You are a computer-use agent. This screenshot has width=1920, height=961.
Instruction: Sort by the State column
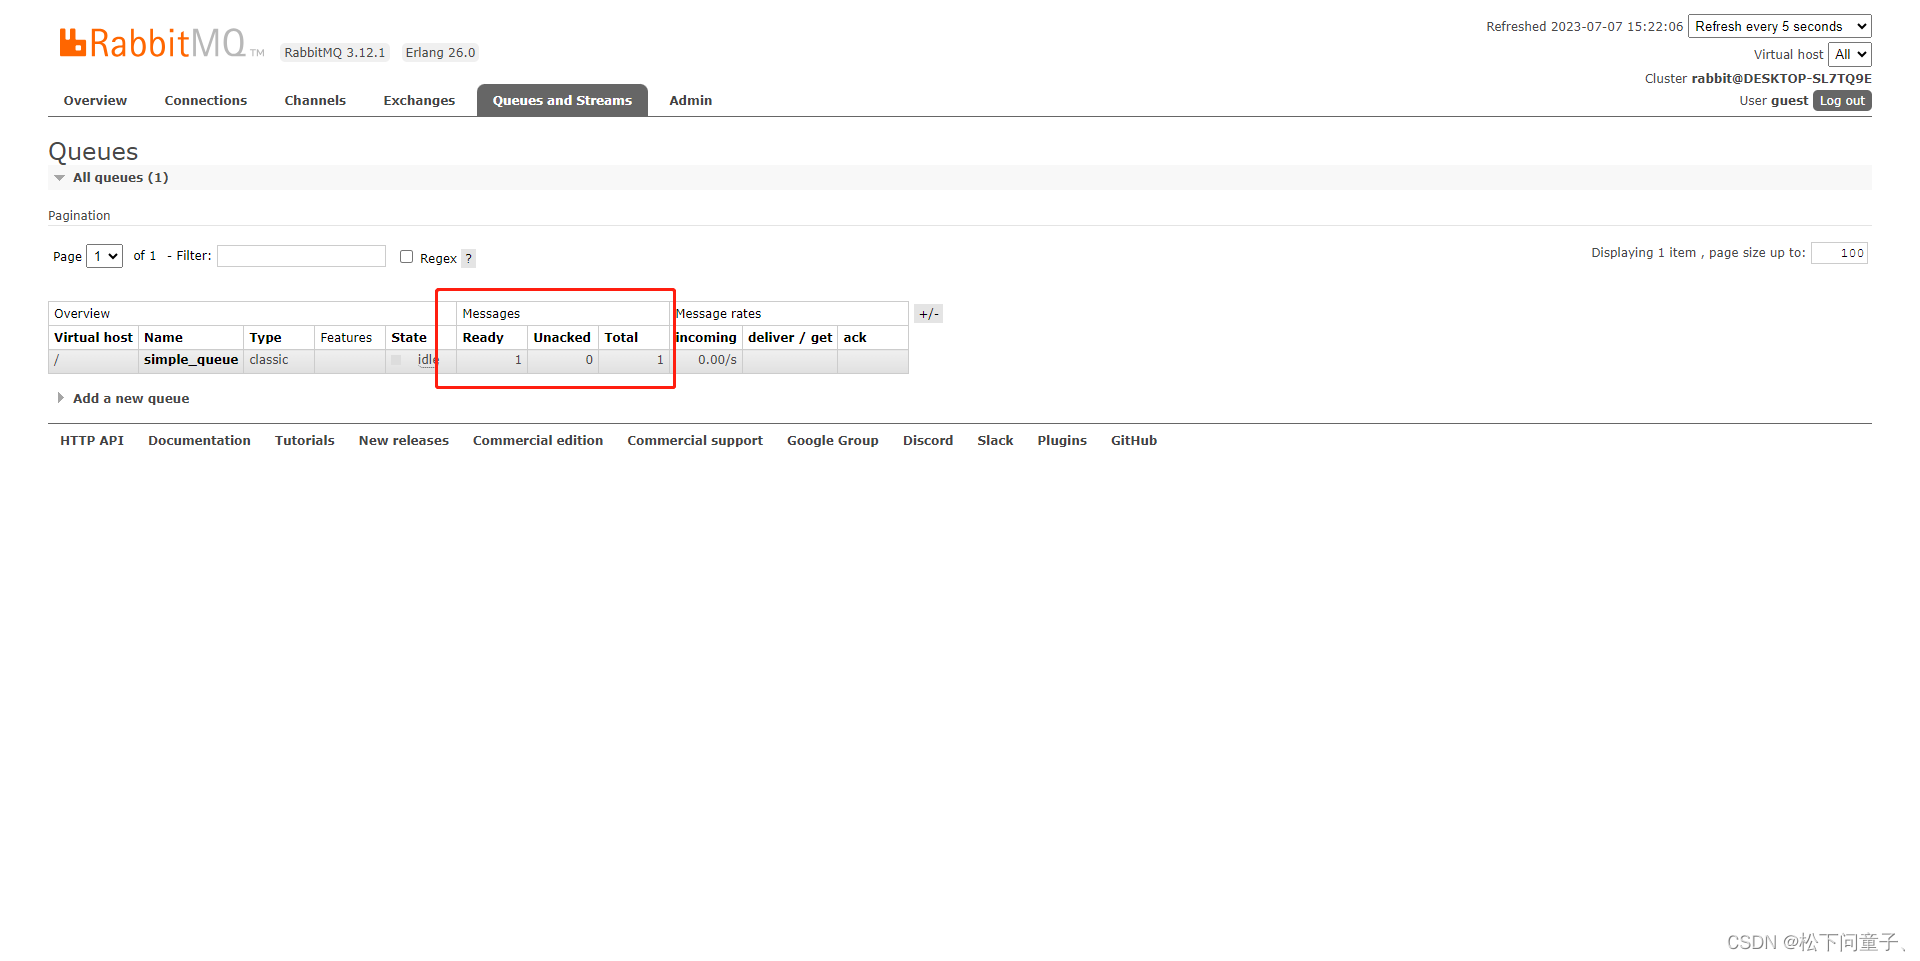[x=409, y=338]
